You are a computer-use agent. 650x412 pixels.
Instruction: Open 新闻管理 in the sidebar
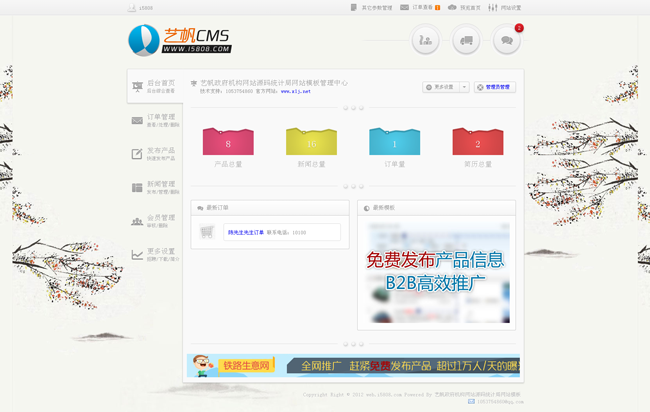coord(155,187)
